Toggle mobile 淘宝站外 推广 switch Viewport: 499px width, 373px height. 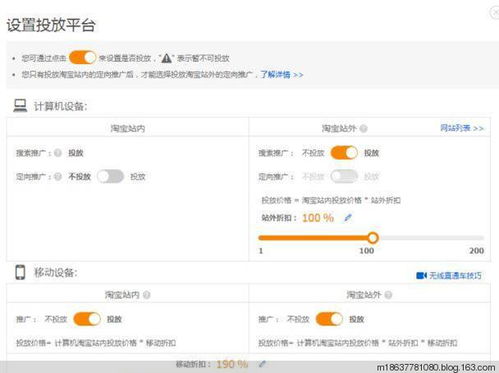pos(329,319)
